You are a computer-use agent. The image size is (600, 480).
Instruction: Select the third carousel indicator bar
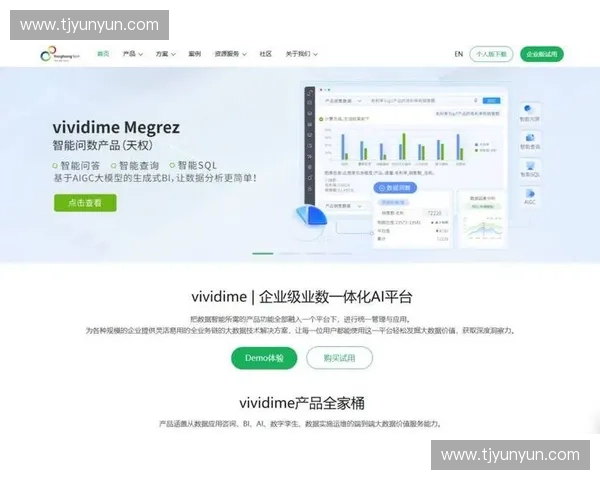pyautogui.click(x=316, y=253)
